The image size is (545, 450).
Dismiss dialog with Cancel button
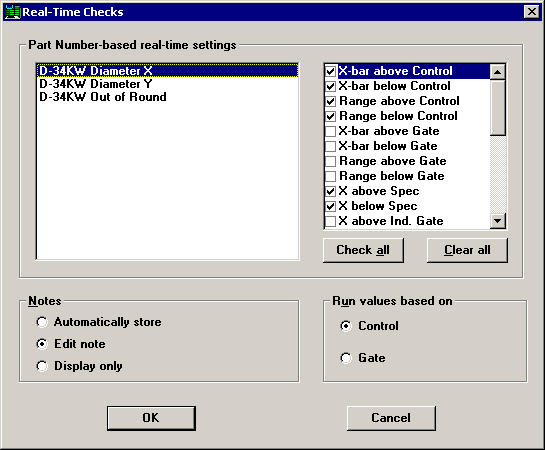coord(391,418)
